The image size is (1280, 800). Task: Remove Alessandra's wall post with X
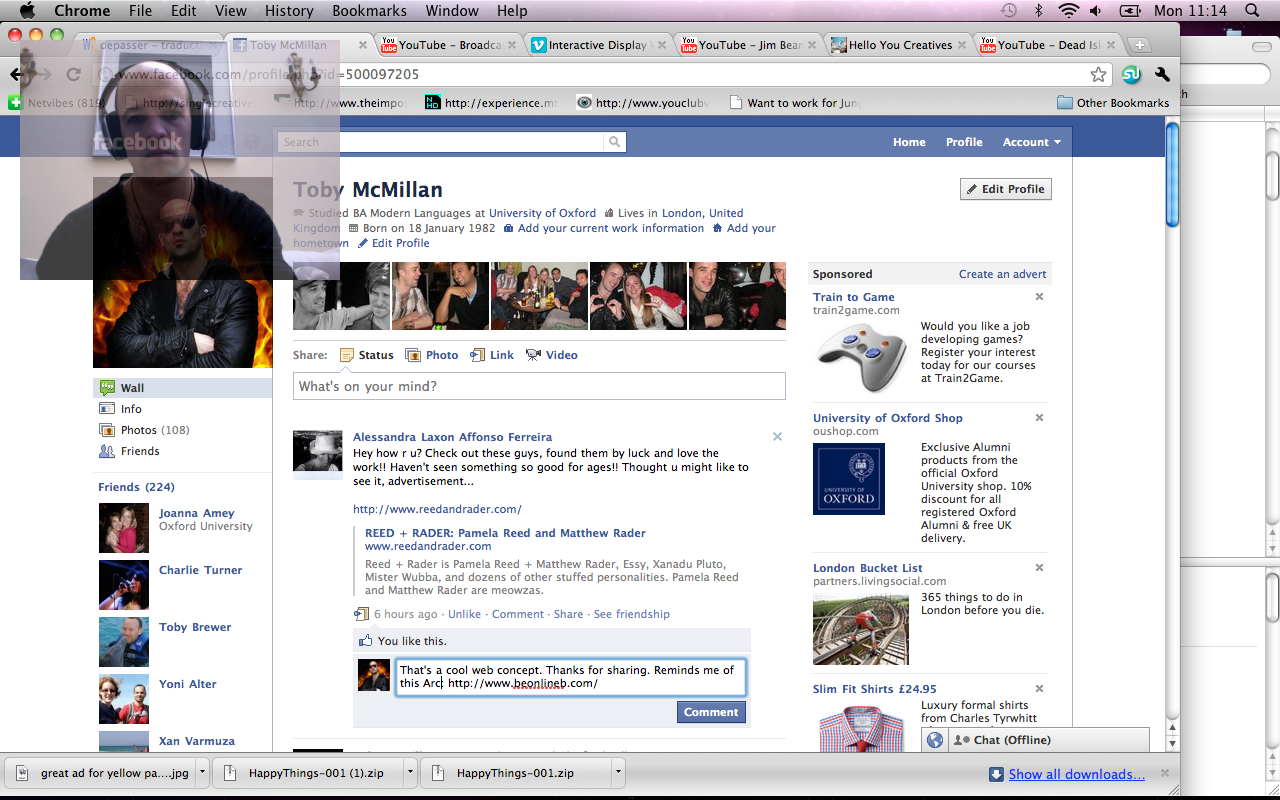pos(777,437)
